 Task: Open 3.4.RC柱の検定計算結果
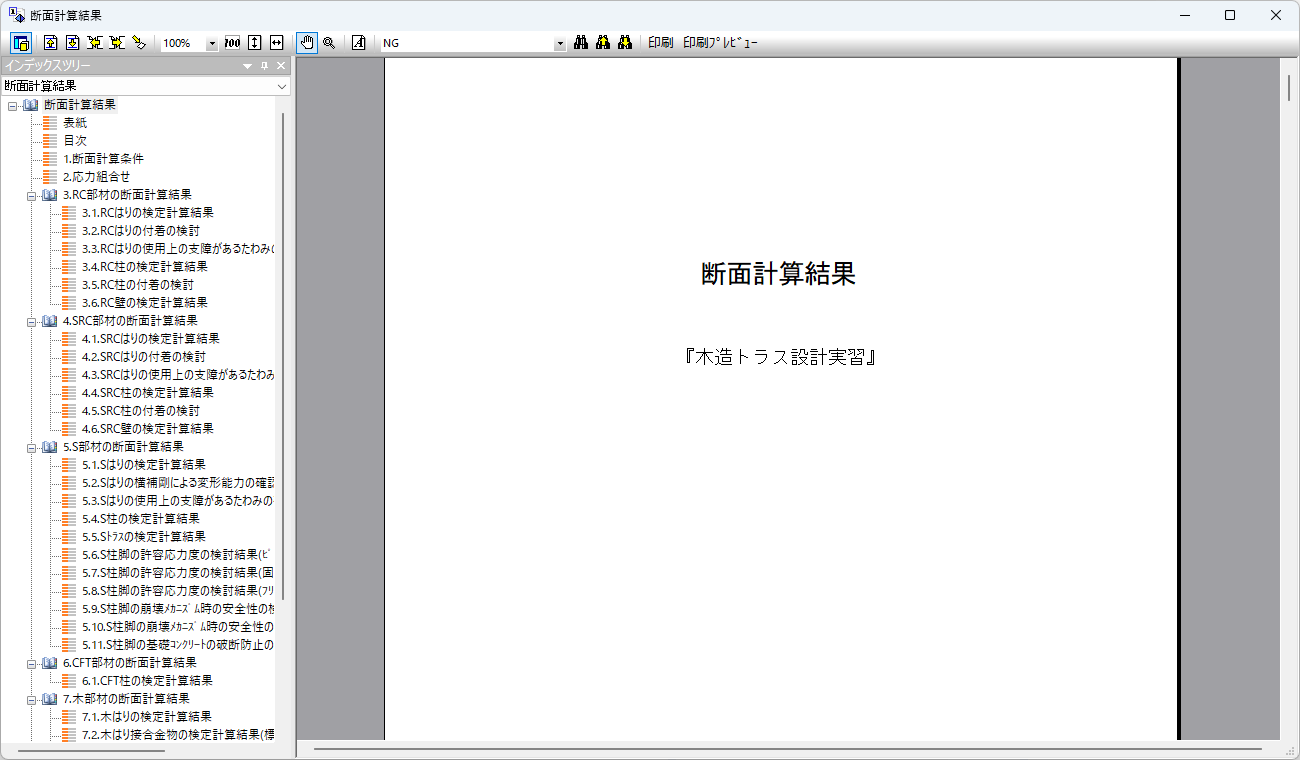click(x=144, y=267)
